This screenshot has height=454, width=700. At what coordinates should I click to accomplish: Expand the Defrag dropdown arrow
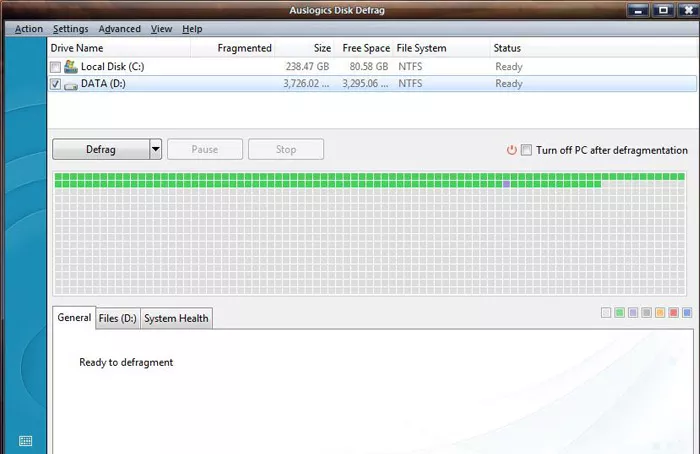155,149
